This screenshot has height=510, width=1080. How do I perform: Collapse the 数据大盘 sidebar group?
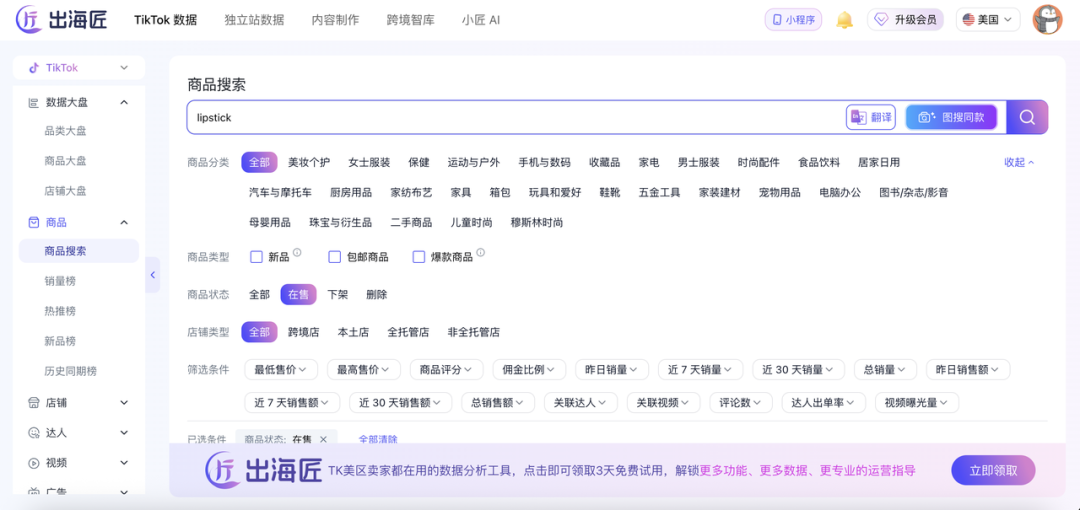(124, 103)
